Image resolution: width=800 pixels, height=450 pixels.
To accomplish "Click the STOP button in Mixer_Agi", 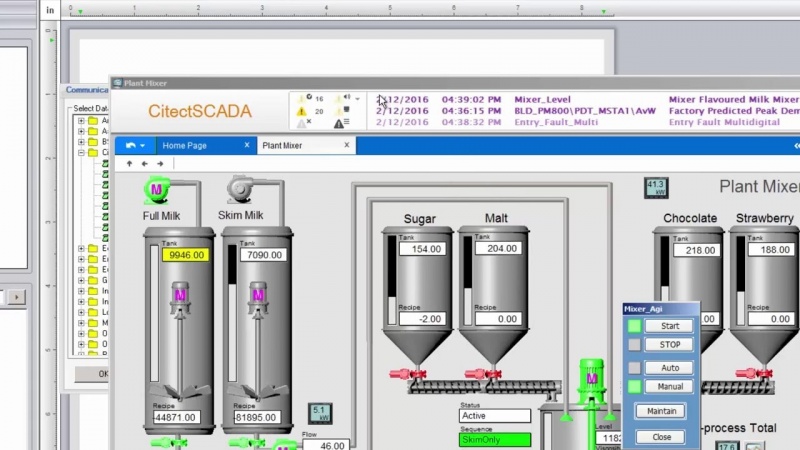I will point(669,345).
